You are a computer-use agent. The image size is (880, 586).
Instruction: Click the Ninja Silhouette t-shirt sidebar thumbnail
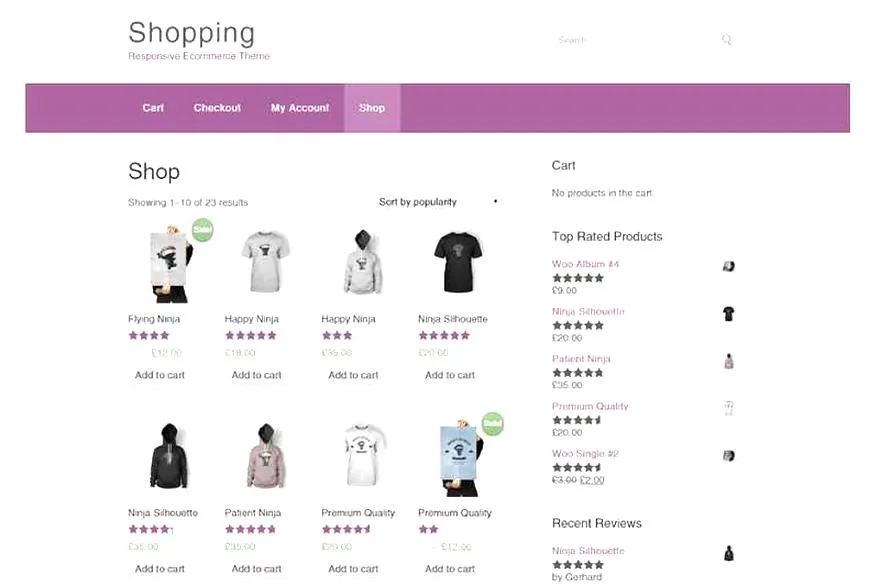click(x=729, y=313)
